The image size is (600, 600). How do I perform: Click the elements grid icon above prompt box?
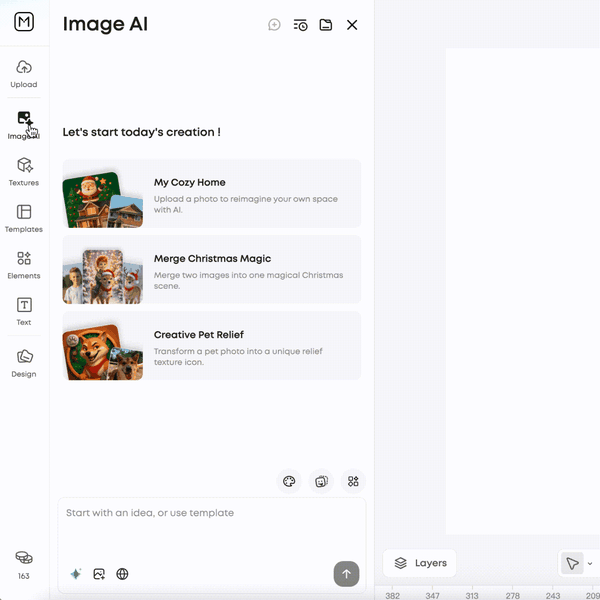click(353, 481)
